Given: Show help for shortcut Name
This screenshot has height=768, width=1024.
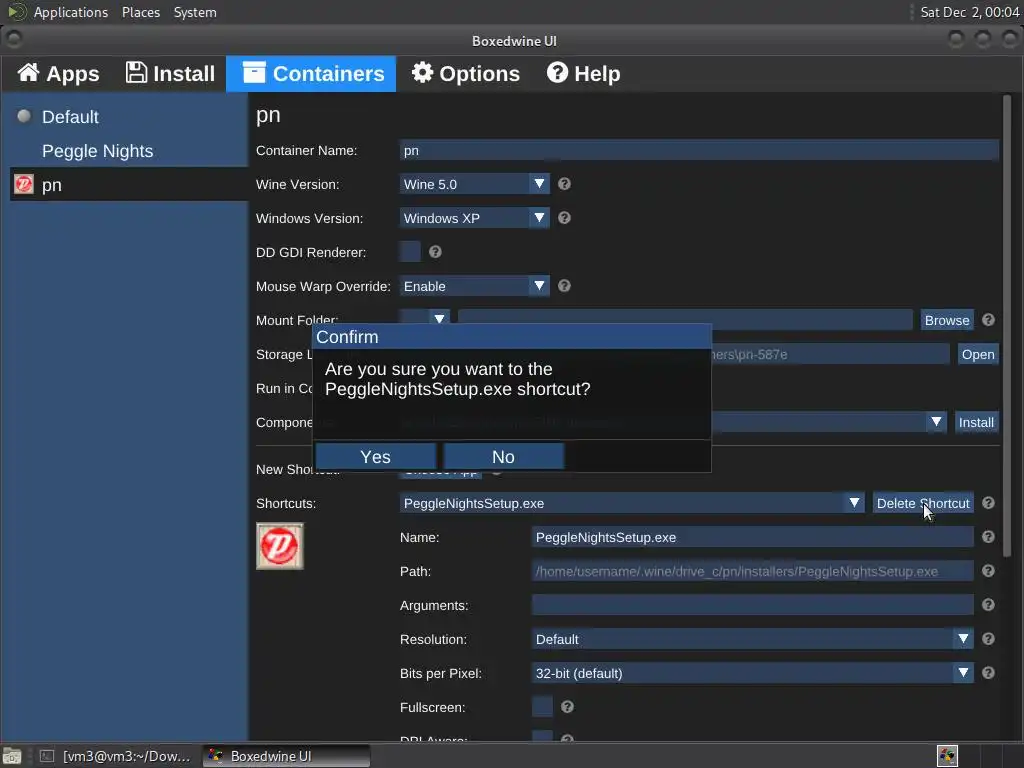Looking at the screenshot, I should (x=988, y=537).
